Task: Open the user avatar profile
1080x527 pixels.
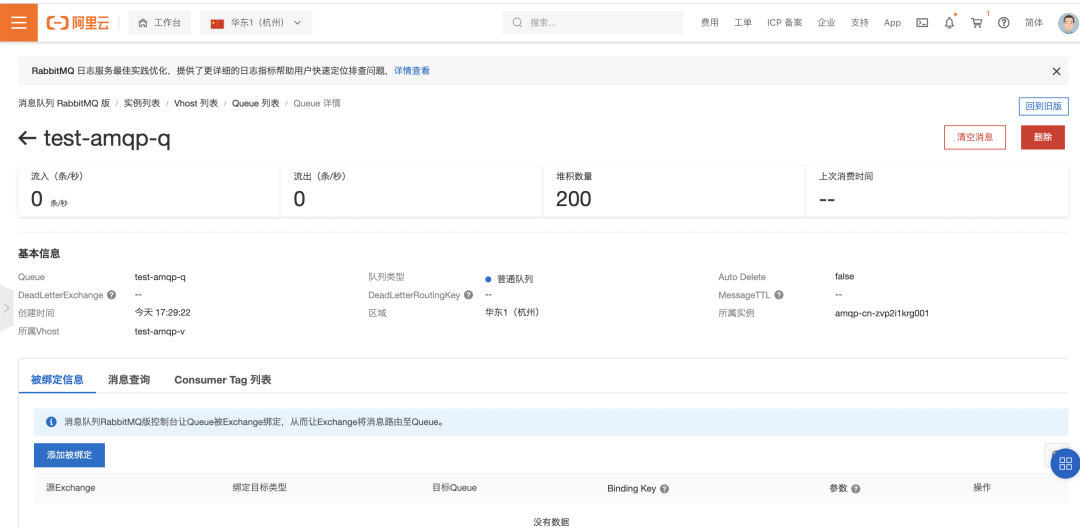Action: point(1068,23)
